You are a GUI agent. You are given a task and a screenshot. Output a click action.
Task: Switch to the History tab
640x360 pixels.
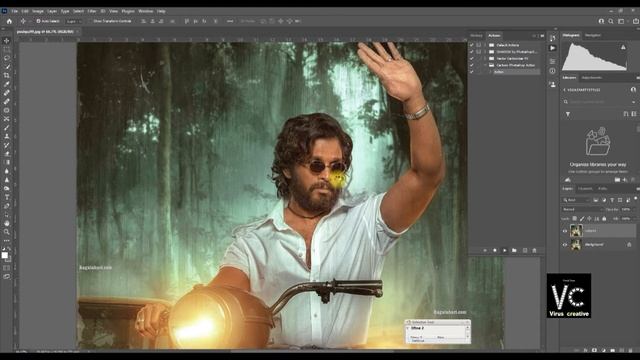pos(476,36)
